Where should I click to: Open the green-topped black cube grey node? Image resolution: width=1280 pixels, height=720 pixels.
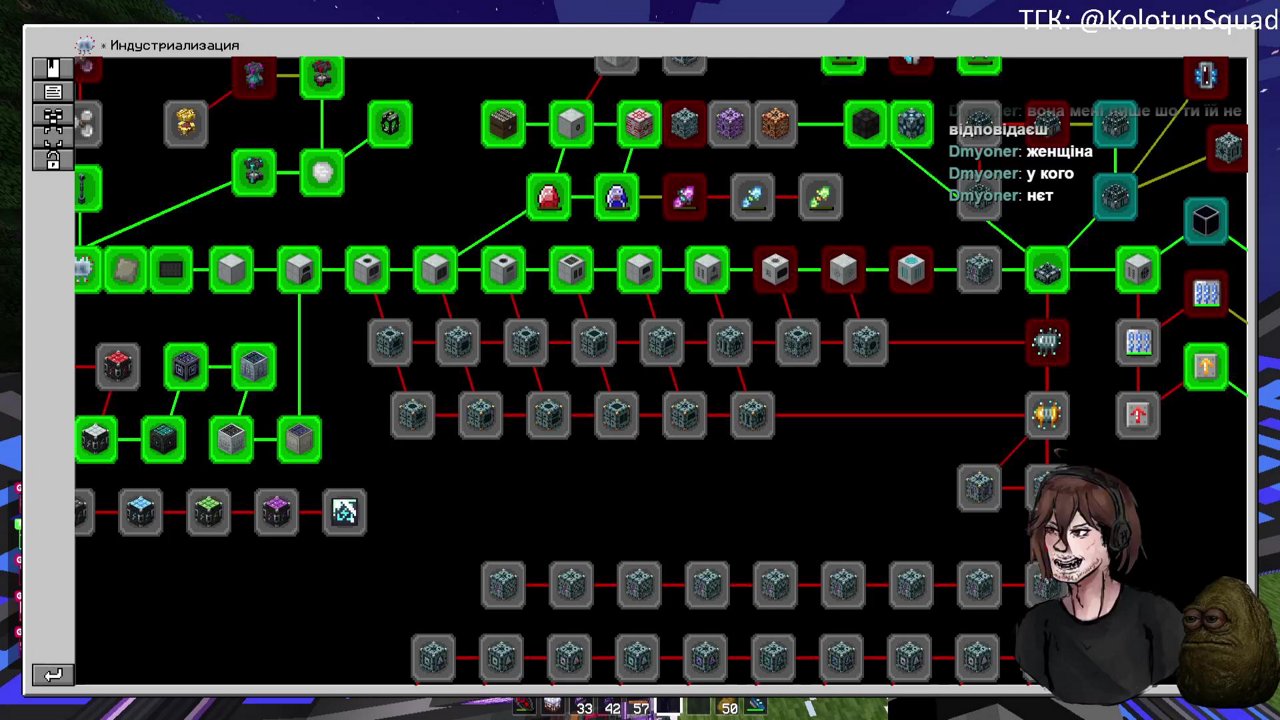[208, 512]
